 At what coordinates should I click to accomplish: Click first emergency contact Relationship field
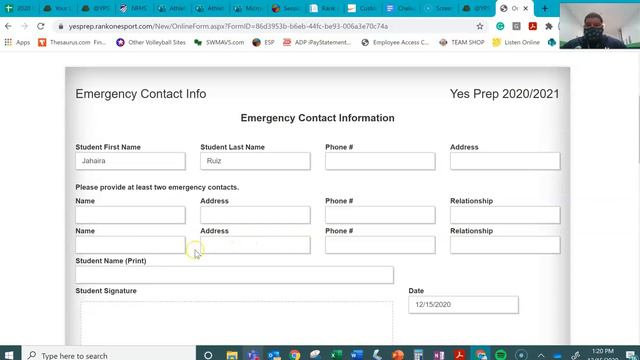(x=505, y=215)
